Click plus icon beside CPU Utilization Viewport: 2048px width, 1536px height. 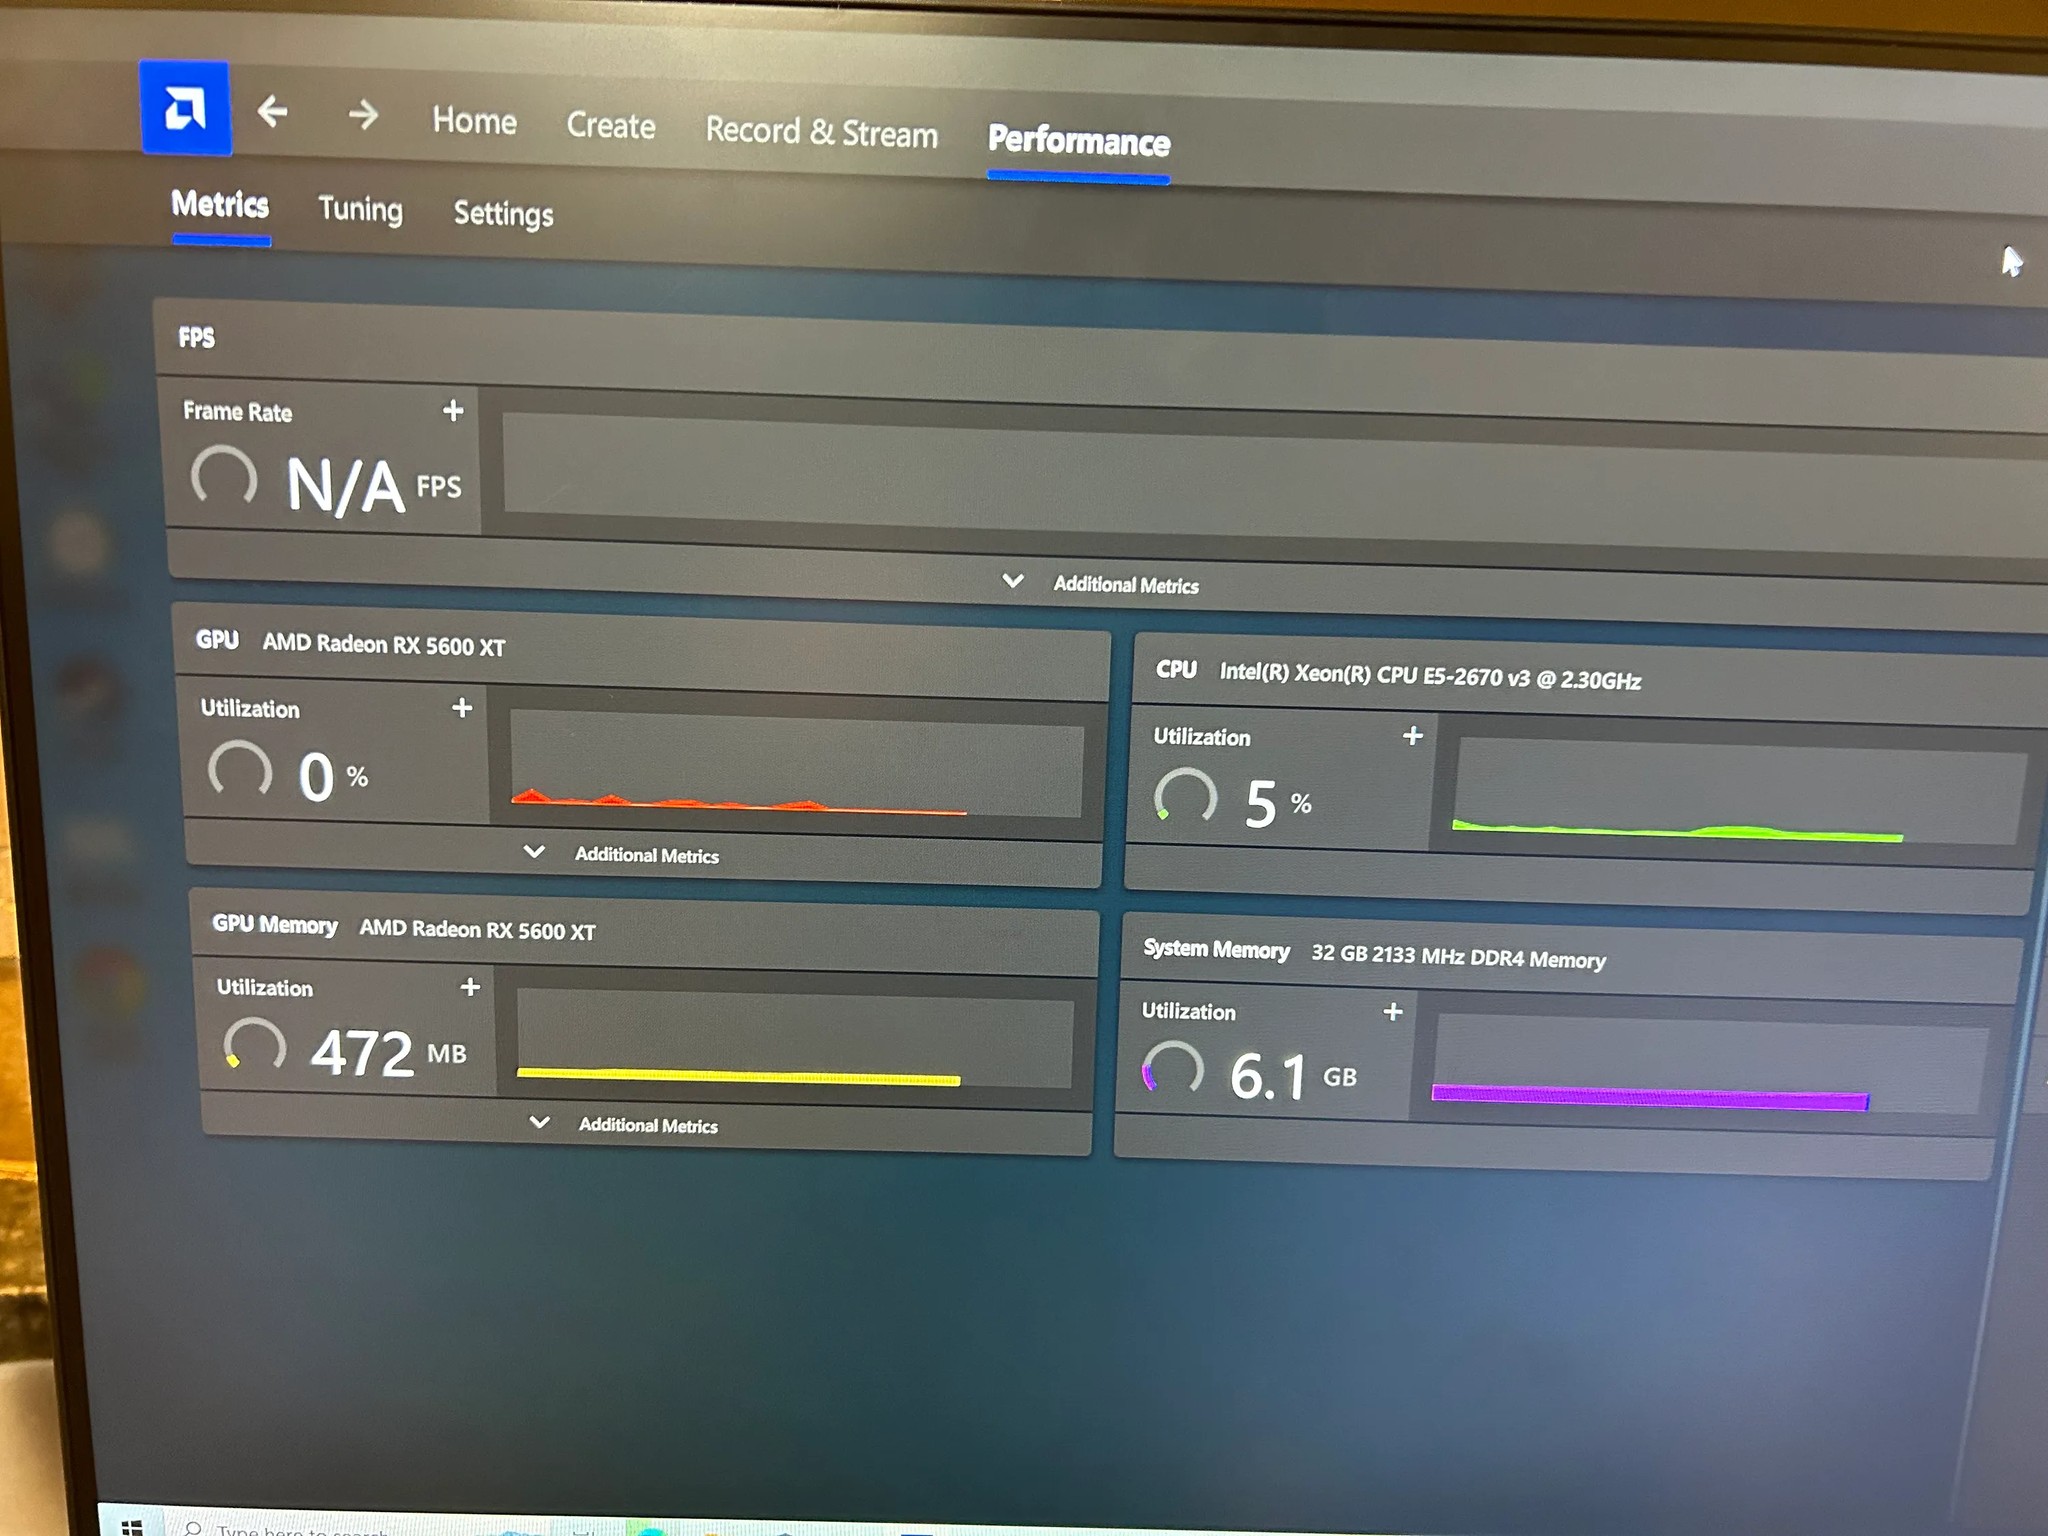(x=1413, y=736)
